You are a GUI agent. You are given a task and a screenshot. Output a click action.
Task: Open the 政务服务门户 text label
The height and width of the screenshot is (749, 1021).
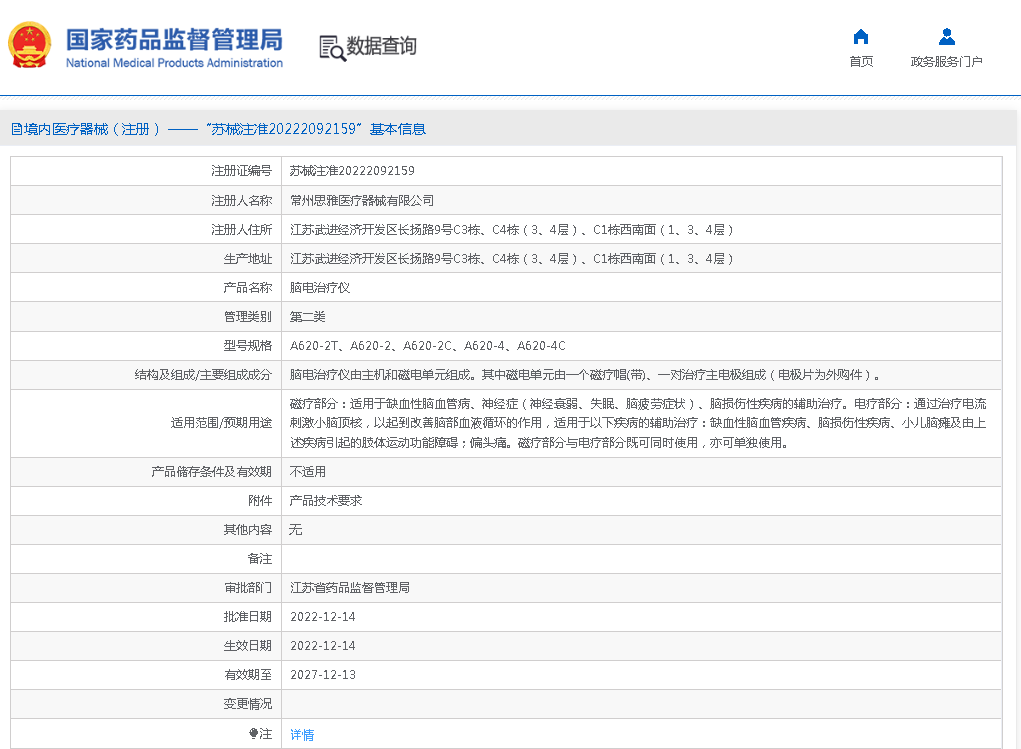coord(946,62)
